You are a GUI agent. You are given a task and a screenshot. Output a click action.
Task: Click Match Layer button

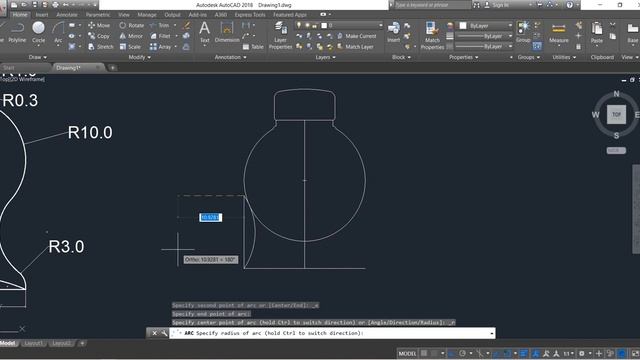pos(355,47)
